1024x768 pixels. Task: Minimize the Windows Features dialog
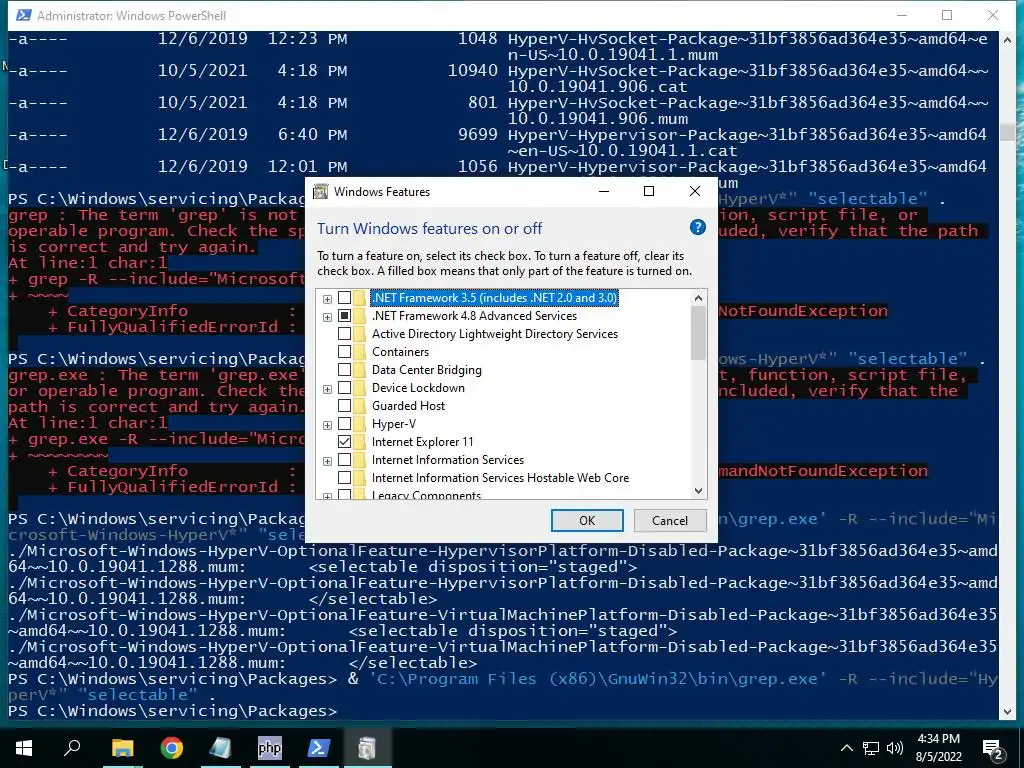tap(604, 191)
